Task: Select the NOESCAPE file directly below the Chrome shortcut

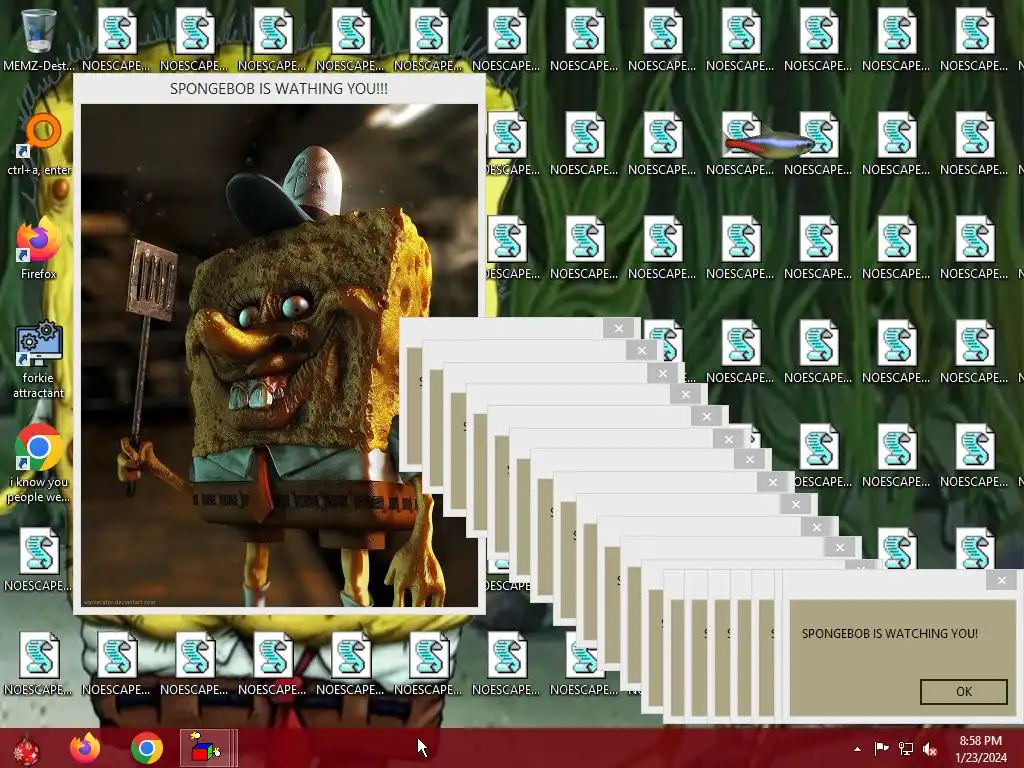Action: pos(39,560)
